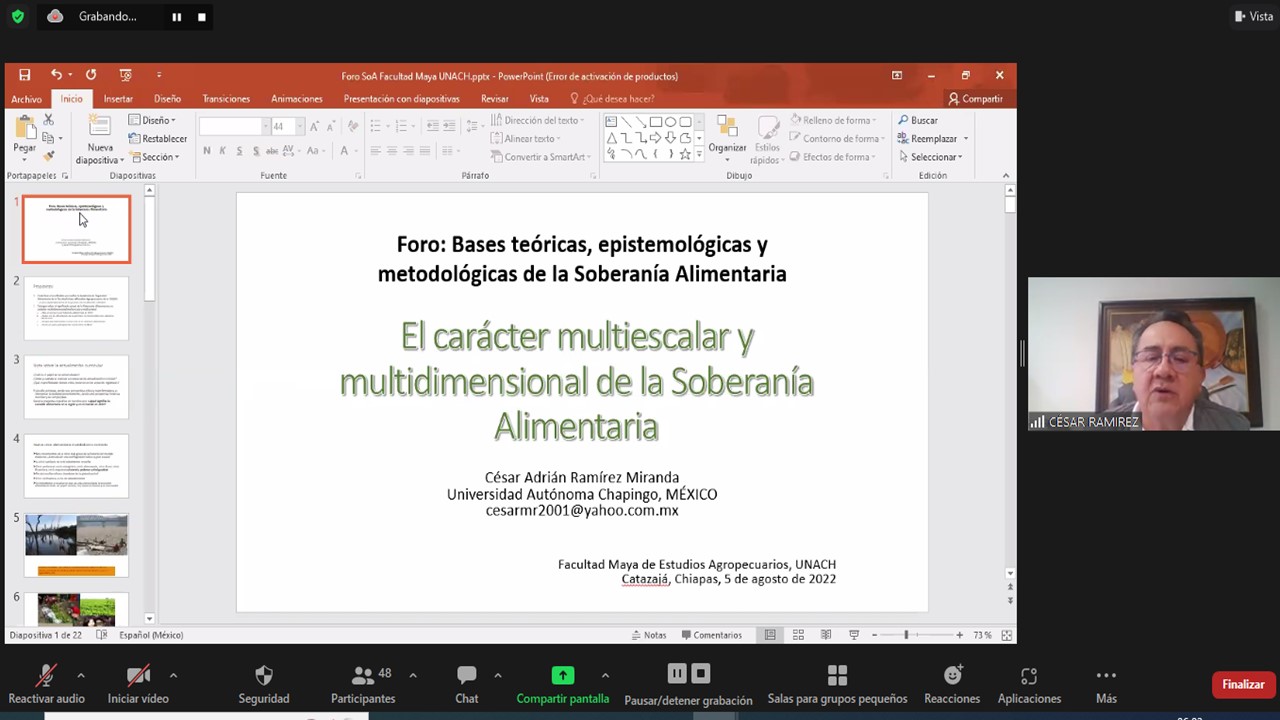Switch to the Insertar ribbon tab
Viewport: 1280px width, 720px height.
coord(118,99)
